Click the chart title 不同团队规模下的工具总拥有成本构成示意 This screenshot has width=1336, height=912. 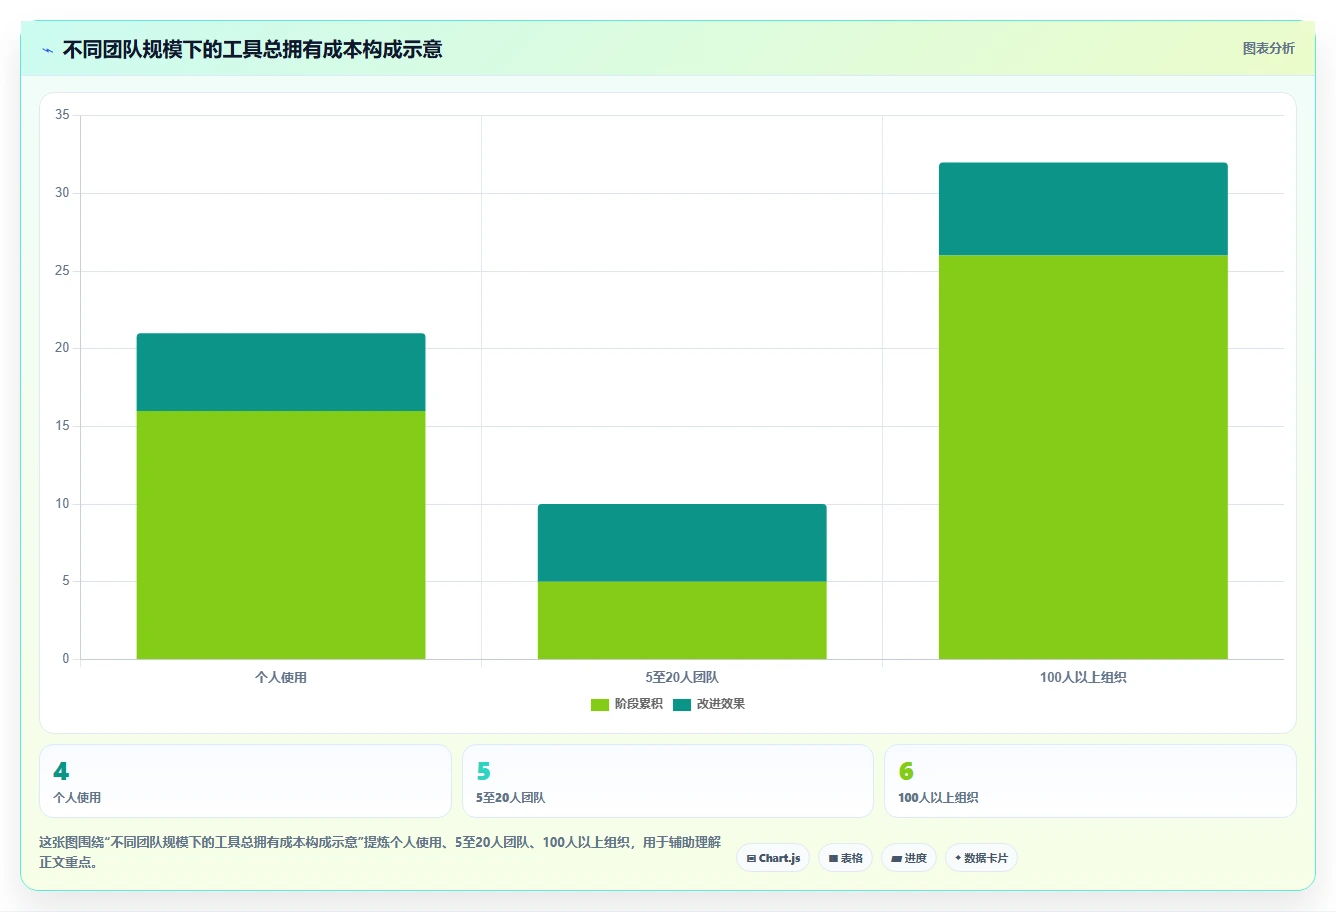pos(253,49)
